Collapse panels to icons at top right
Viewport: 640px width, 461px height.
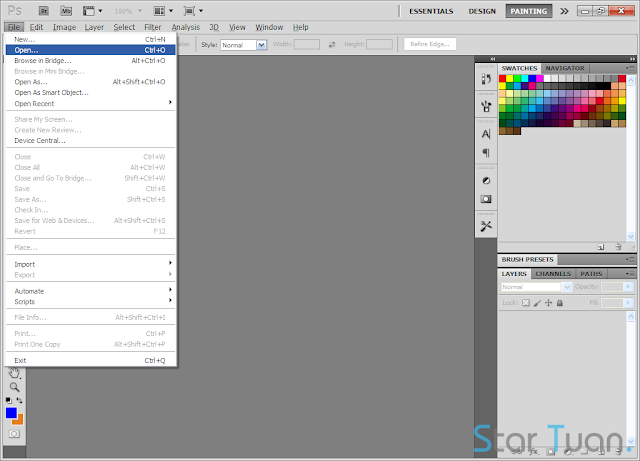pyautogui.click(x=632, y=59)
